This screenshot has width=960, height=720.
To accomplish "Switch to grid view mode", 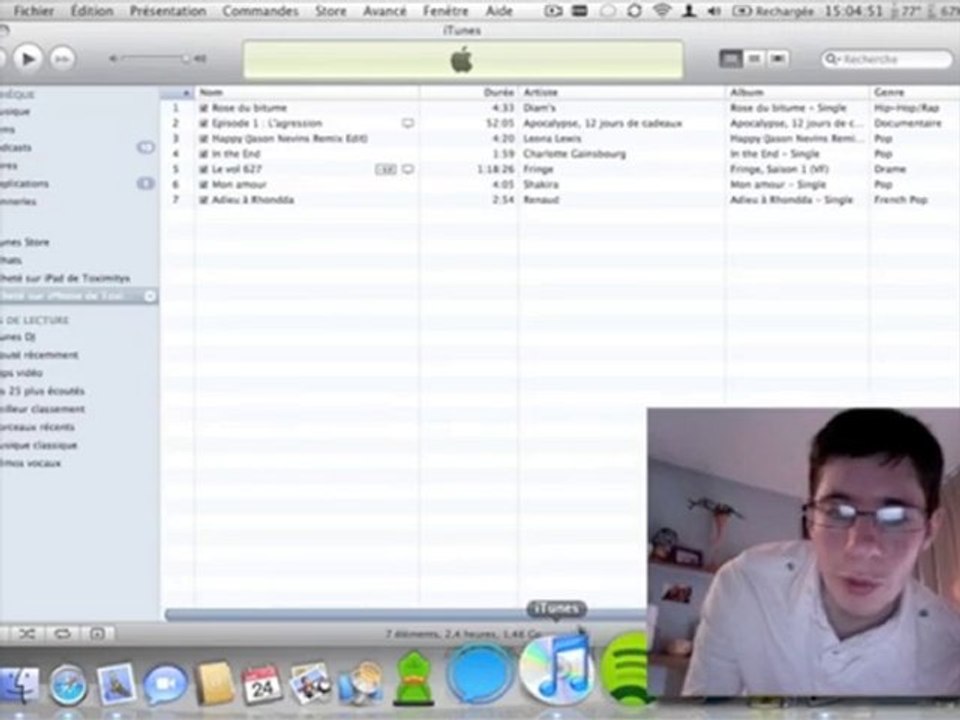I will click(754, 59).
